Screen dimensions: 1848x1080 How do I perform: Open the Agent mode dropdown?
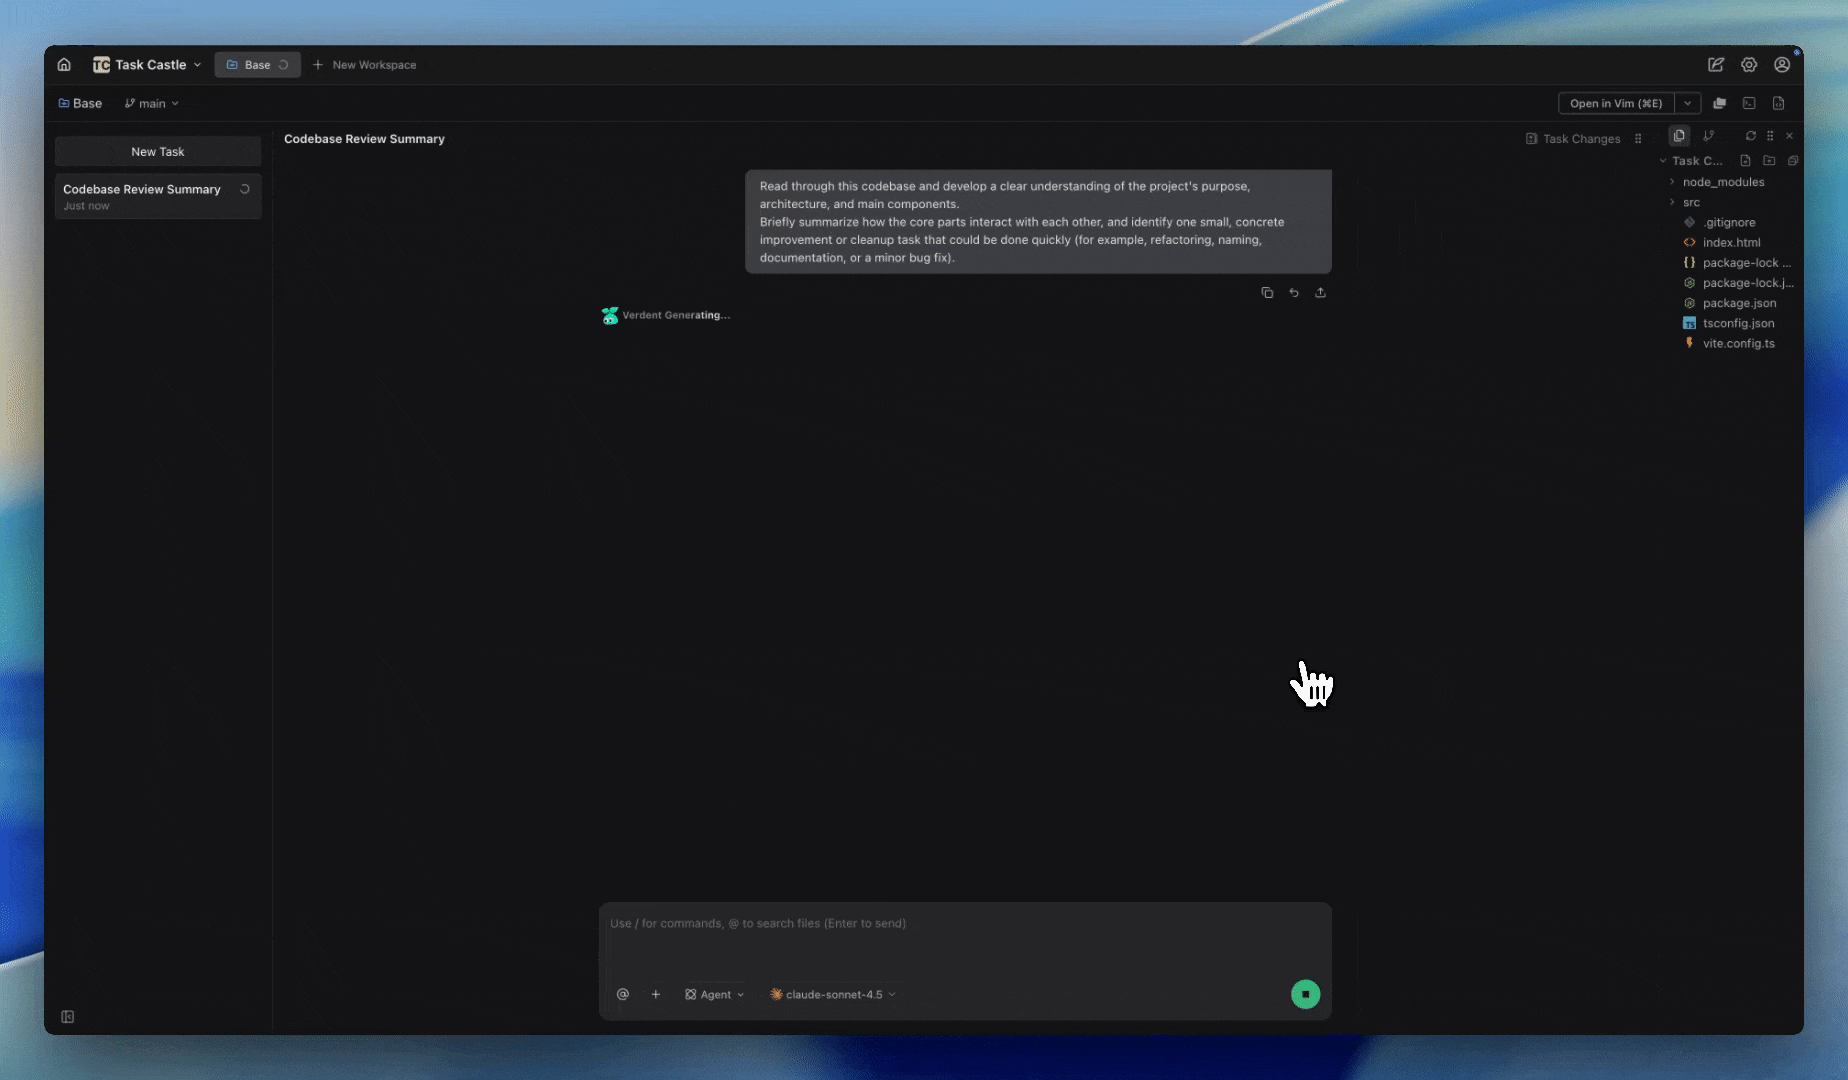[714, 995]
